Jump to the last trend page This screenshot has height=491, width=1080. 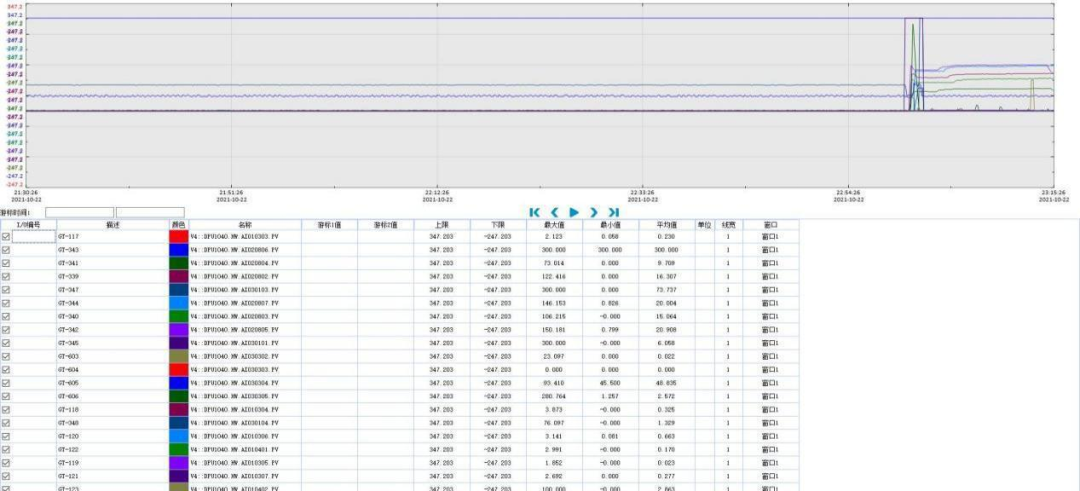click(x=614, y=213)
